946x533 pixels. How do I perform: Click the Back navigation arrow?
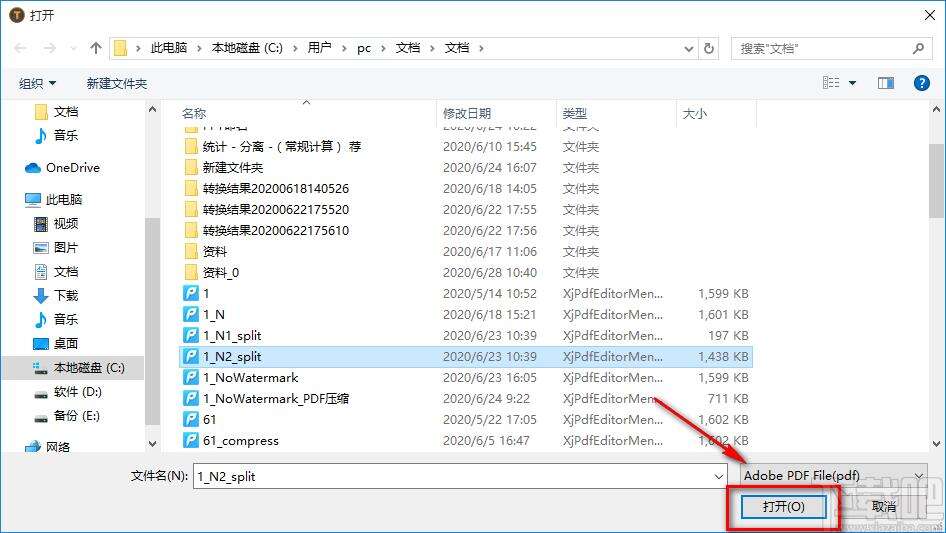[x=21, y=48]
